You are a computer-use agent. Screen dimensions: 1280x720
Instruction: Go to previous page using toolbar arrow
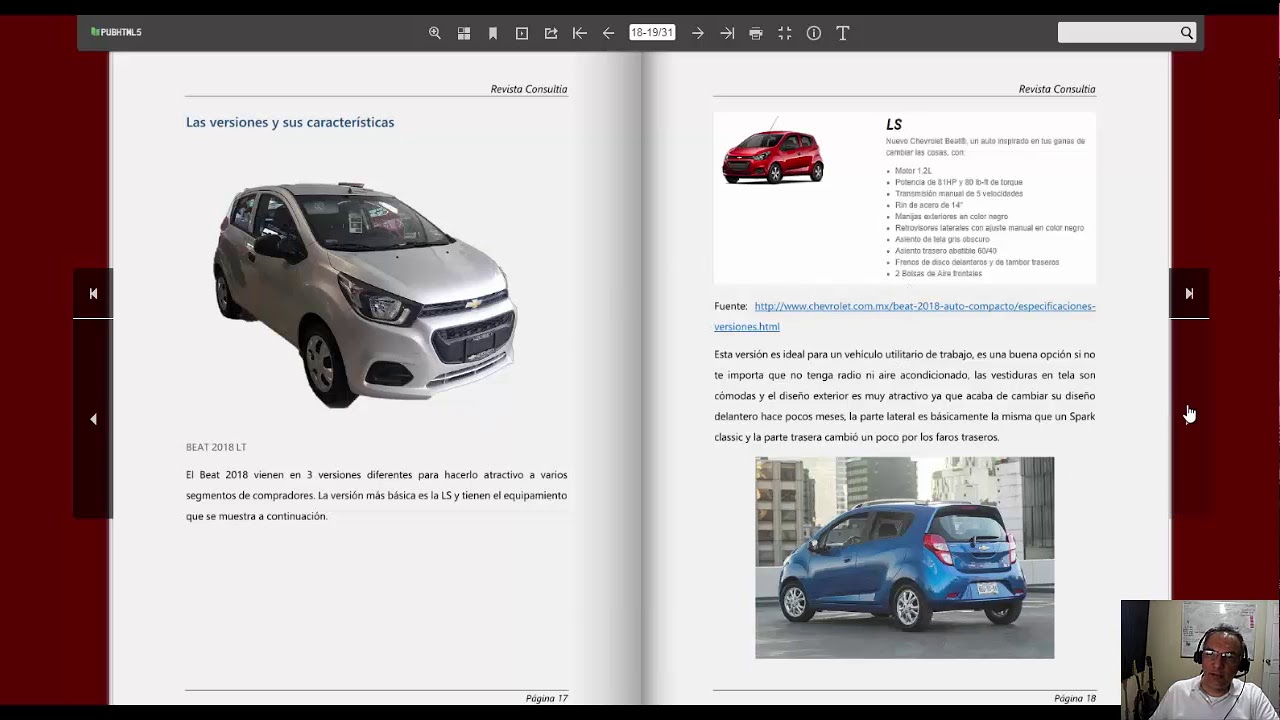[608, 33]
